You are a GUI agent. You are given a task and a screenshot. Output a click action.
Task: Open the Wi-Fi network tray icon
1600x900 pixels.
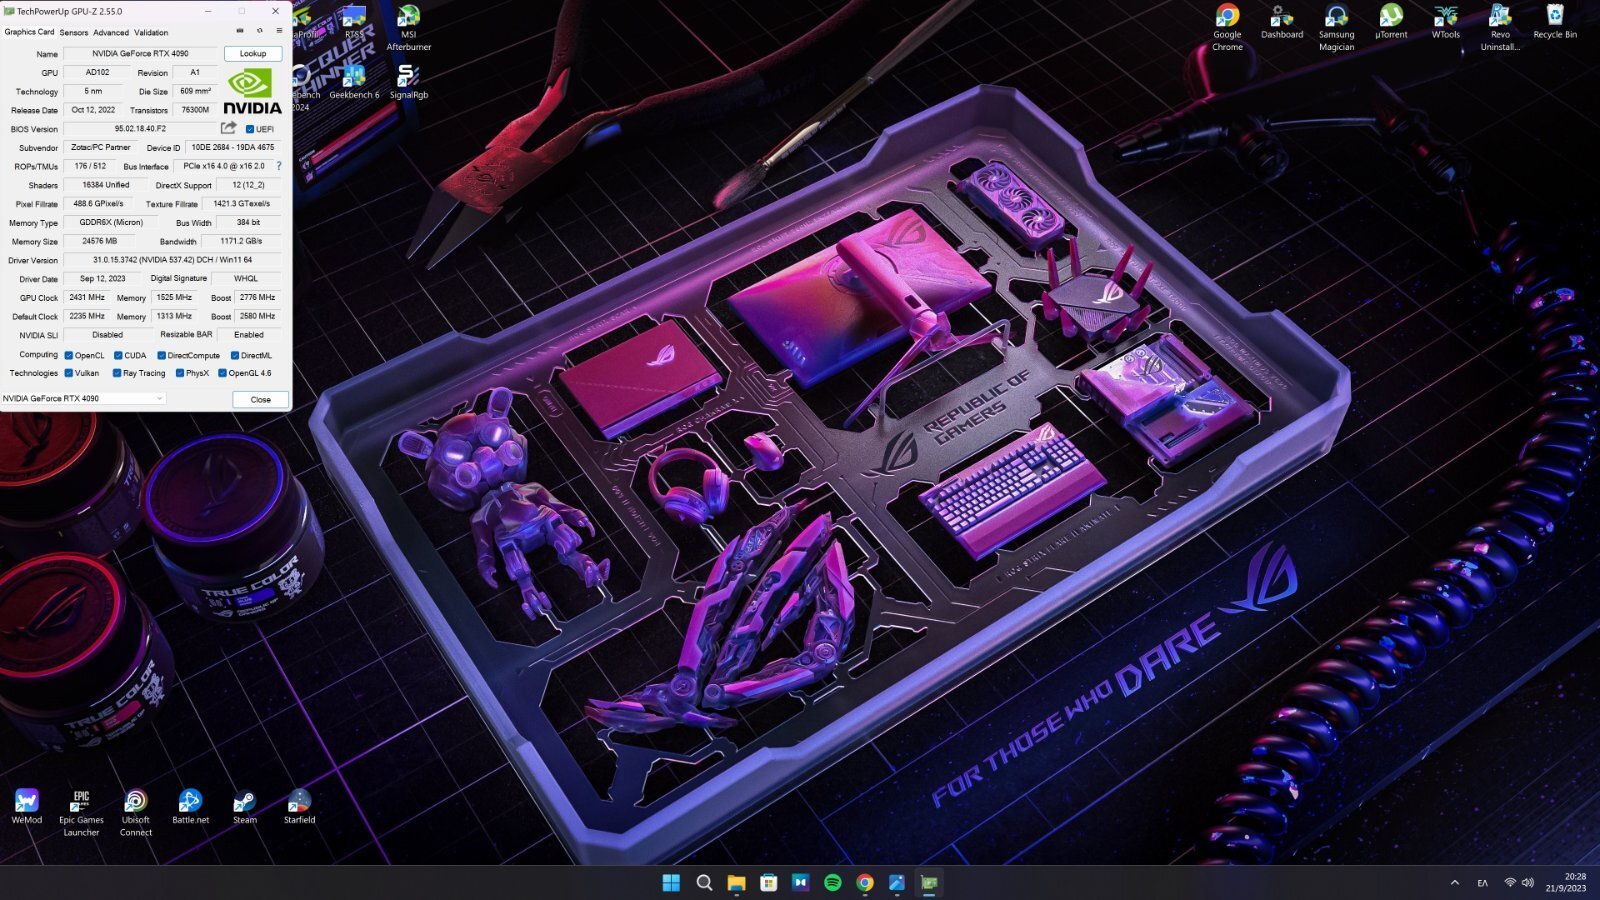(1510, 882)
